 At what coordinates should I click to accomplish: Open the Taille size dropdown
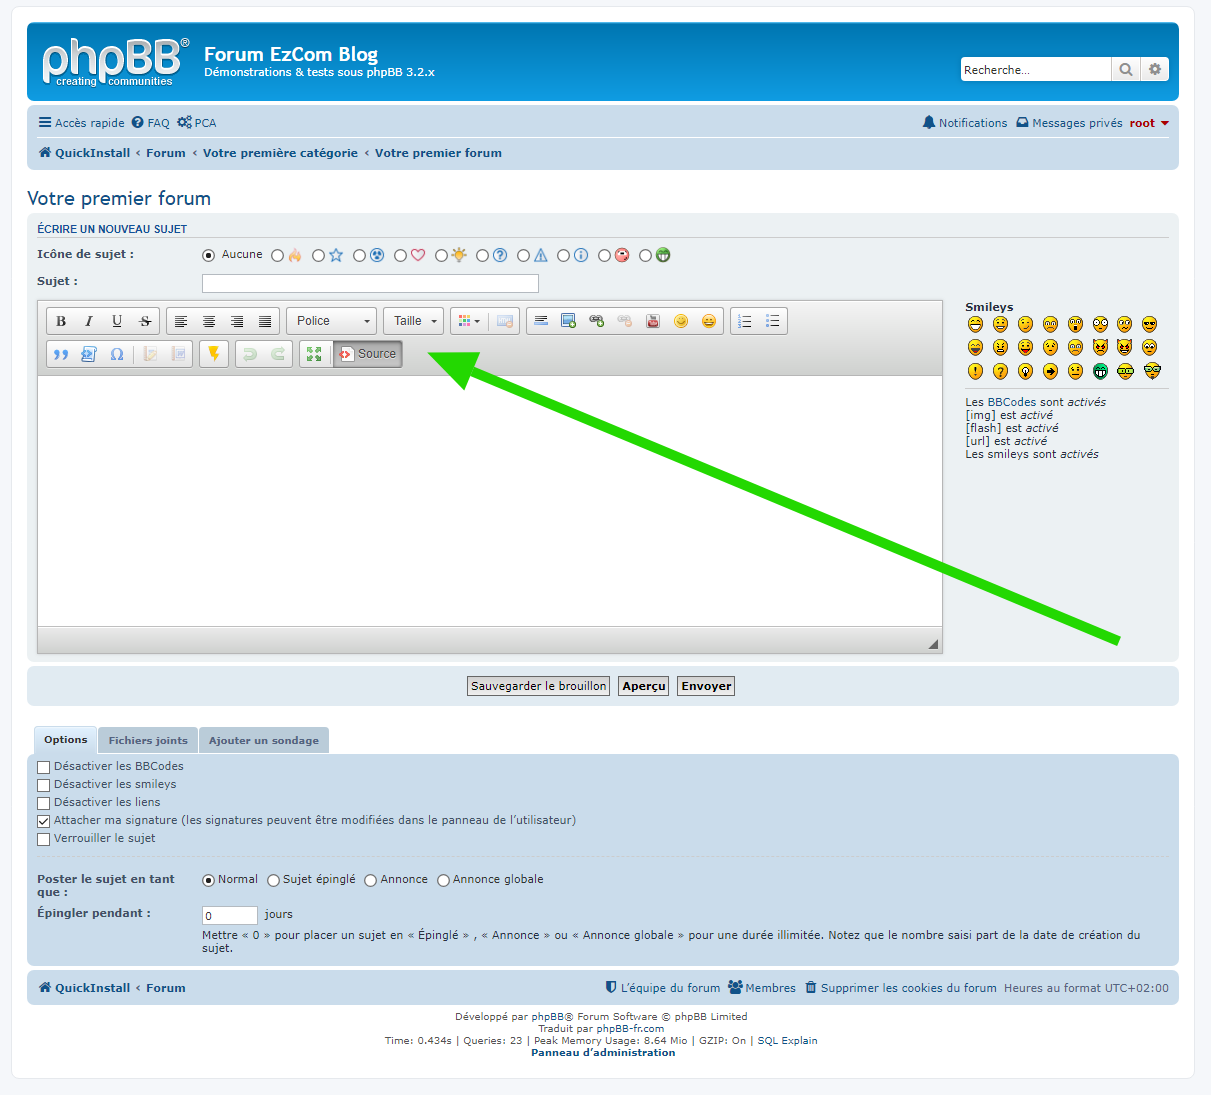[x=413, y=321]
